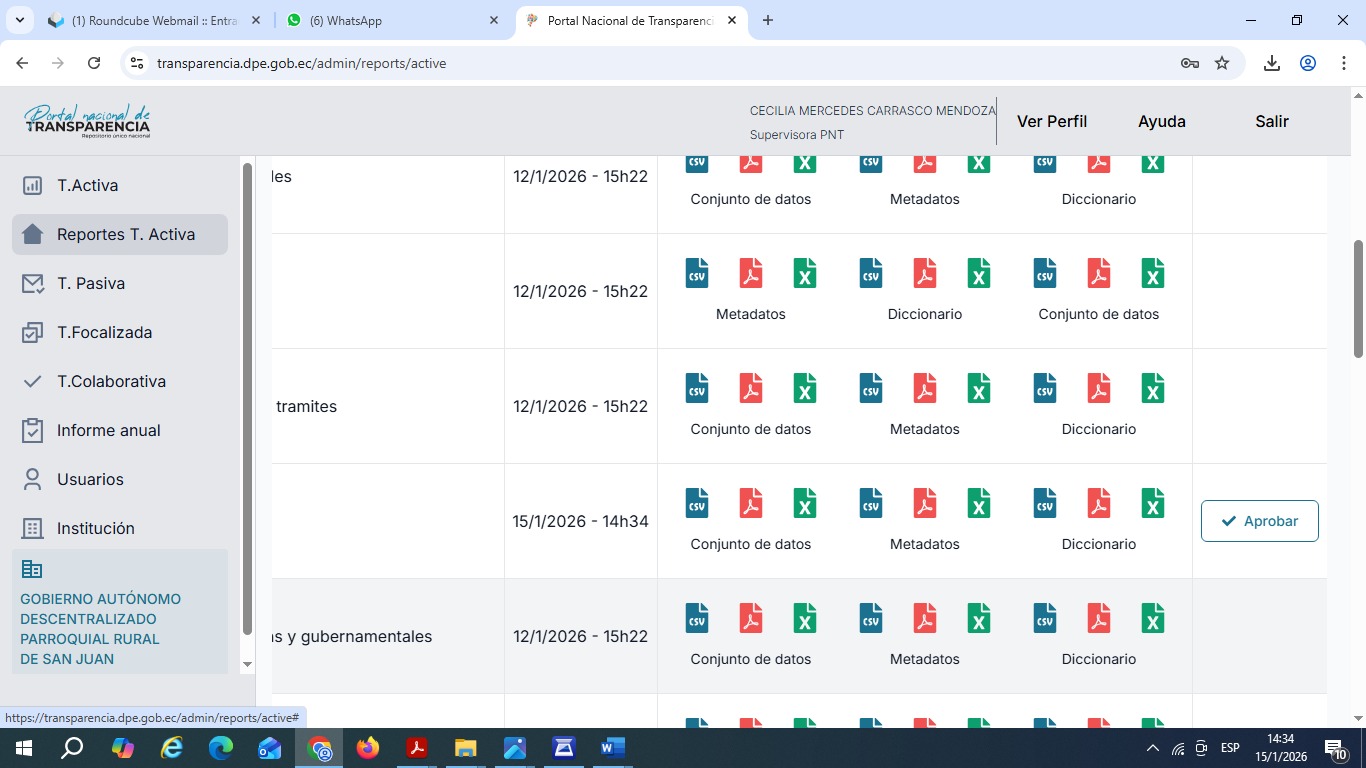
Task: Select Usuarios in the sidebar menu
Action: (90, 479)
